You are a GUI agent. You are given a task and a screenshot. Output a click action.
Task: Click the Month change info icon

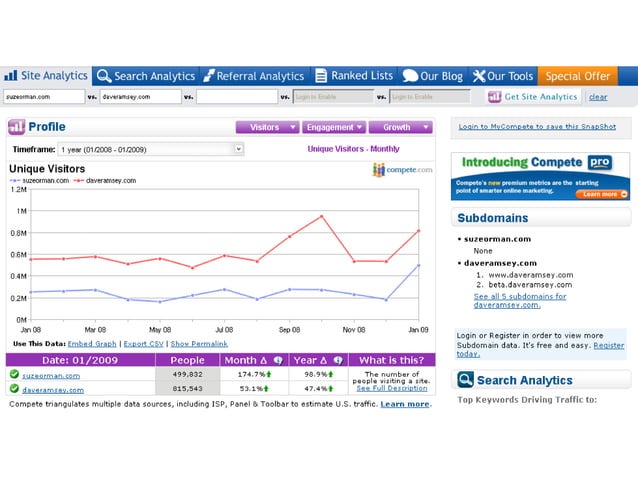(x=278, y=360)
